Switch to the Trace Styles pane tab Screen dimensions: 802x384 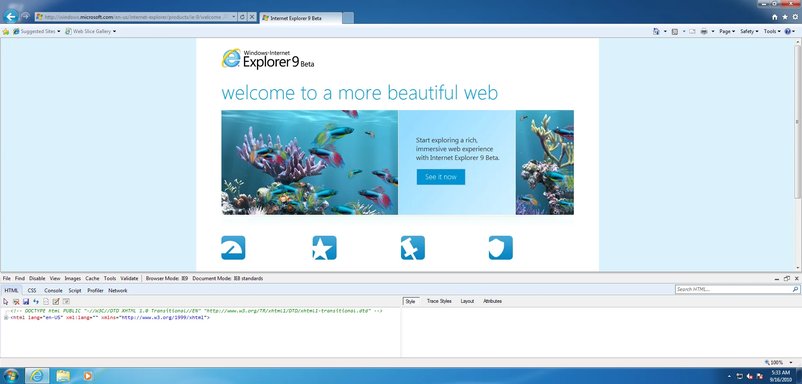439,301
